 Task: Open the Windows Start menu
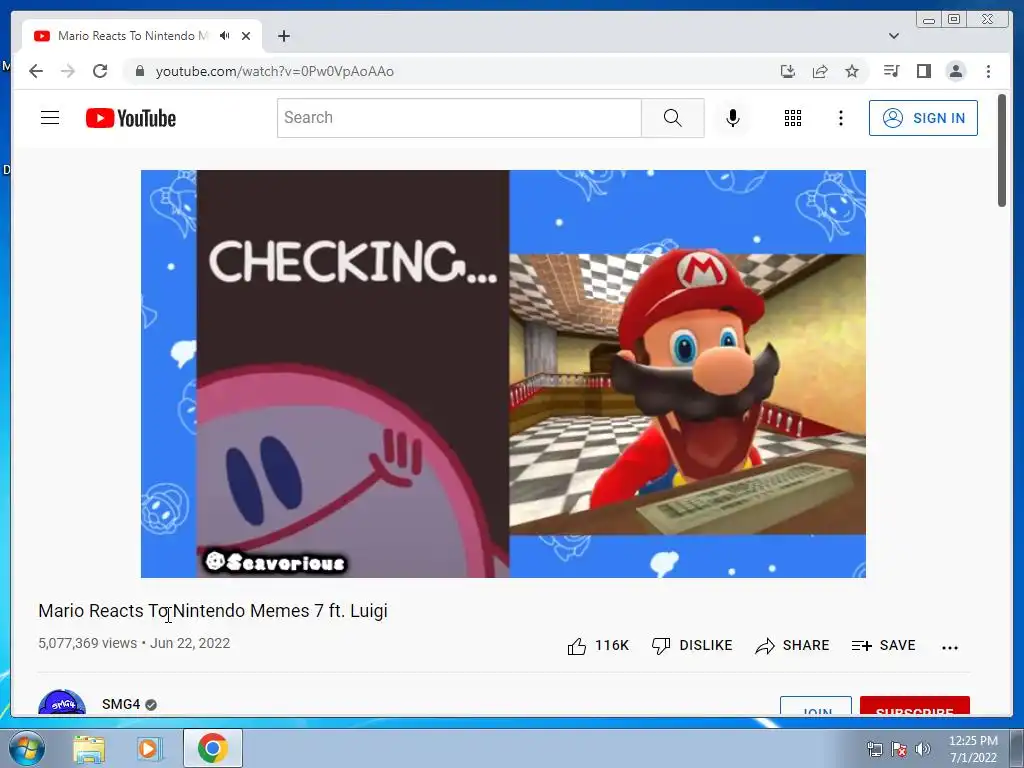coord(26,748)
